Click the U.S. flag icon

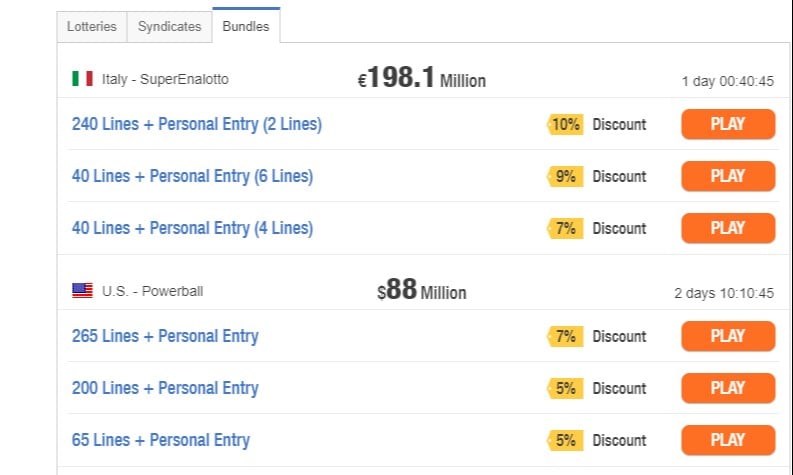click(82, 291)
